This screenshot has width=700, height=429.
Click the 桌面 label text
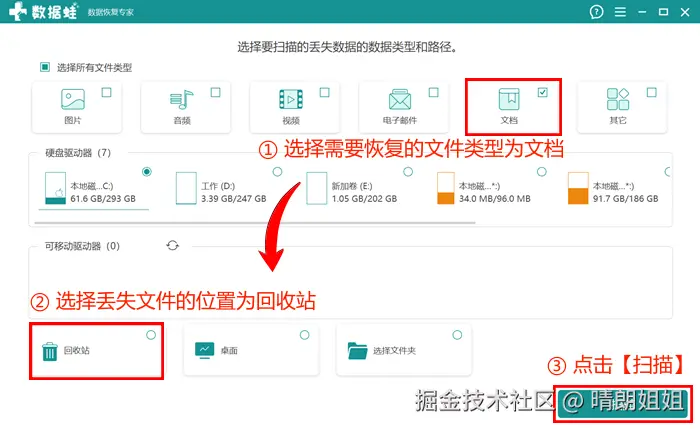(x=229, y=350)
